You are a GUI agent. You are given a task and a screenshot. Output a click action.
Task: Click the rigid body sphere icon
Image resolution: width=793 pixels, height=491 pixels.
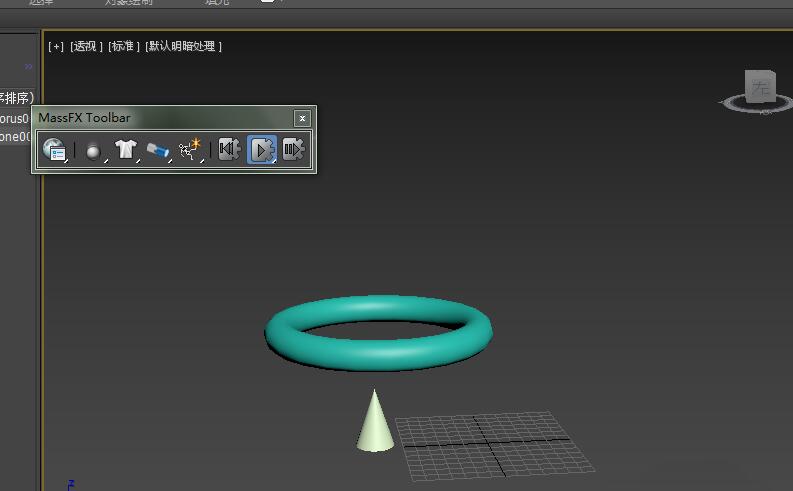point(93,150)
